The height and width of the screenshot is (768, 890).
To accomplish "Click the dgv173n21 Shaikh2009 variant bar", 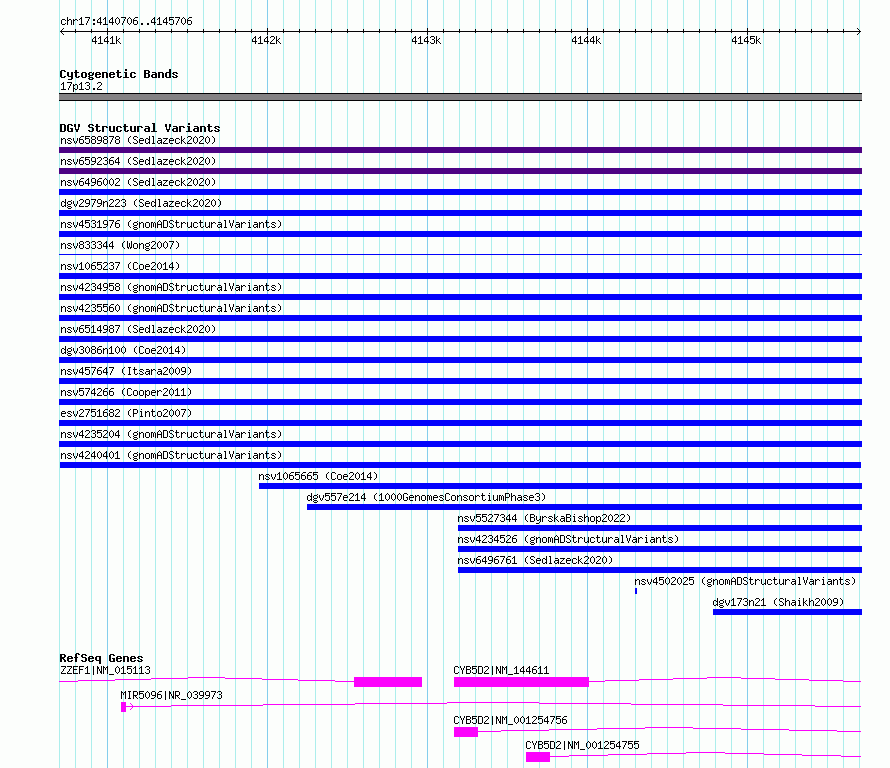I will 787,612.
